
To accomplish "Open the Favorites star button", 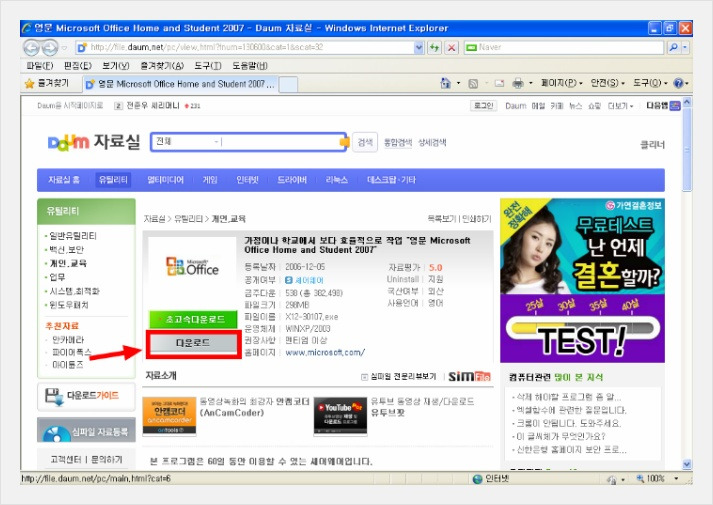I will tap(46, 83).
